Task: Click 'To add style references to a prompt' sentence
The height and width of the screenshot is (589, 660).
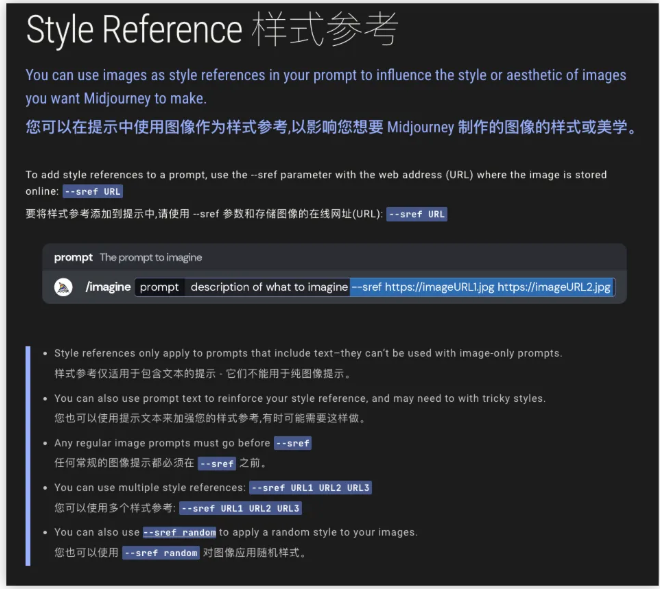Action: coord(316,183)
